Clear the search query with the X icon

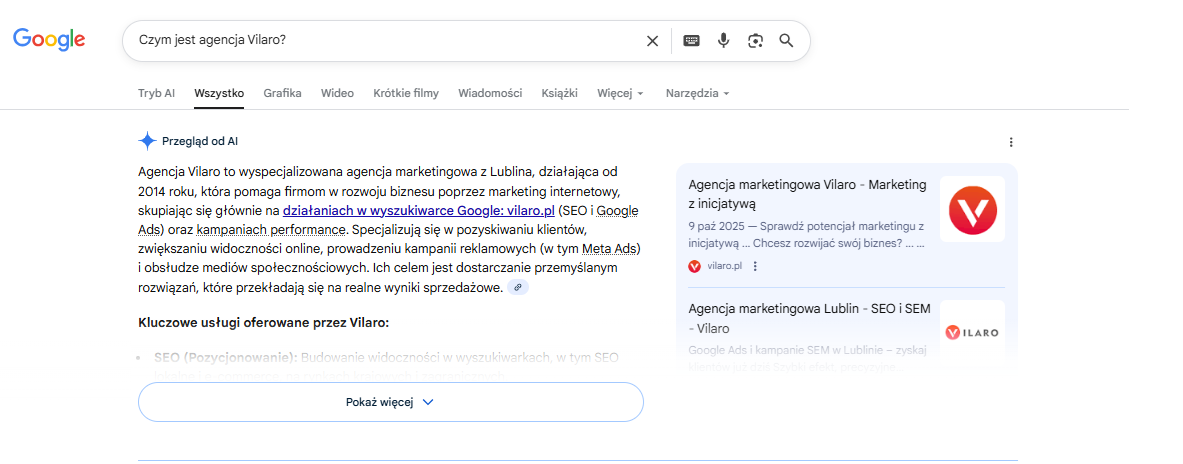pyautogui.click(x=653, y=41)
